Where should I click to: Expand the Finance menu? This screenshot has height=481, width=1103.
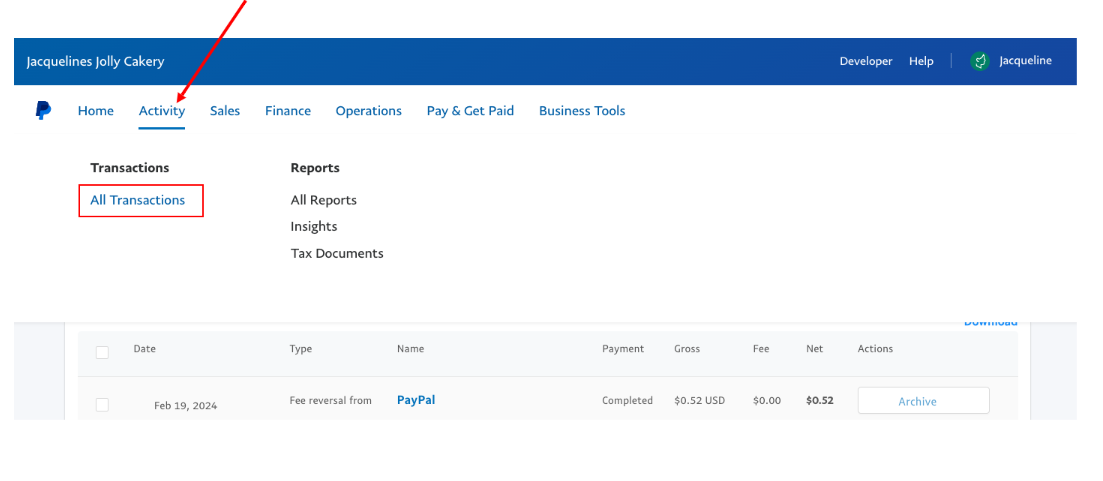288,111
